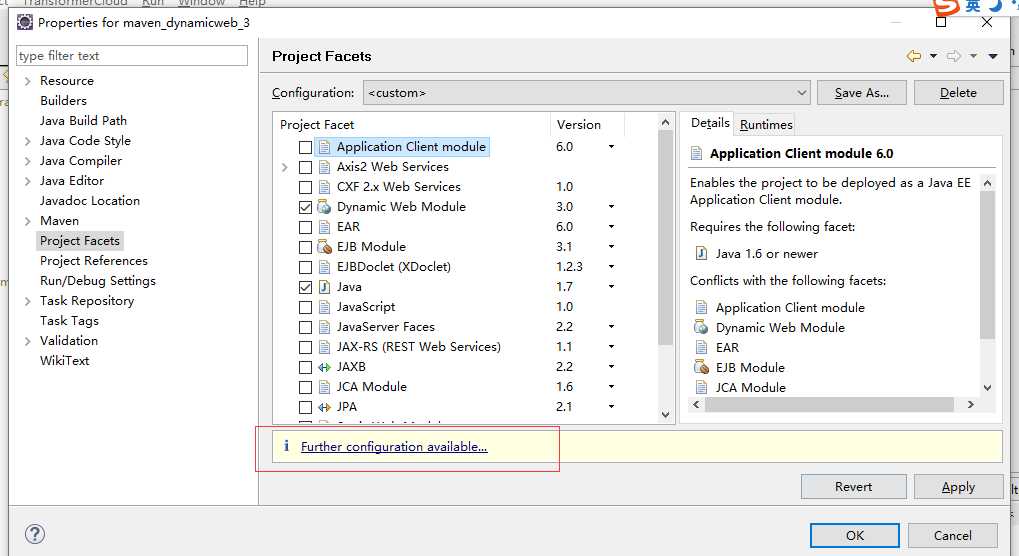Image resolution: width=1019 pixels, height=556 pixels.
Task: Click the Application Client module facet icon
Action: (324, 147)
